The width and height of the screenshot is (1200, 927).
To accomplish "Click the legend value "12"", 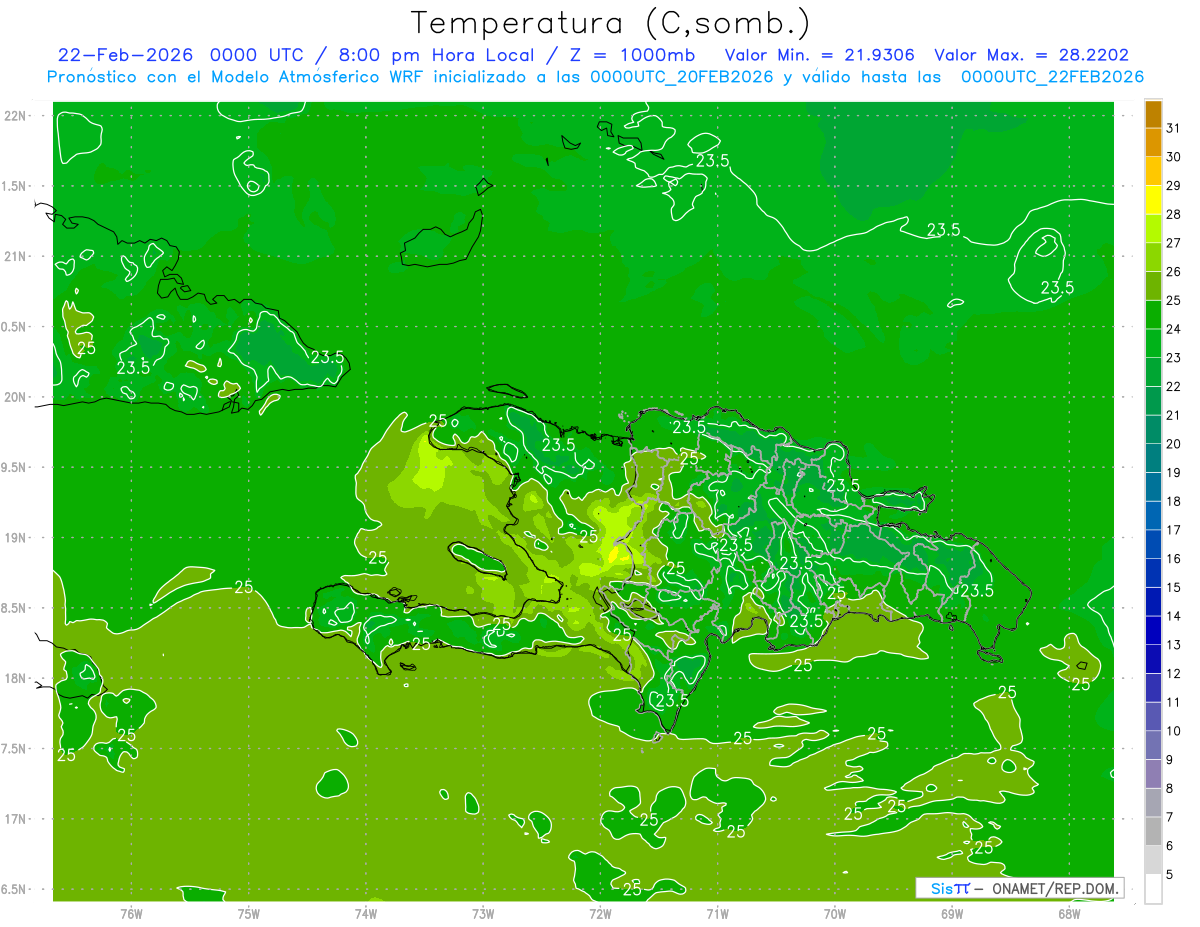I will coord(1174,673).
